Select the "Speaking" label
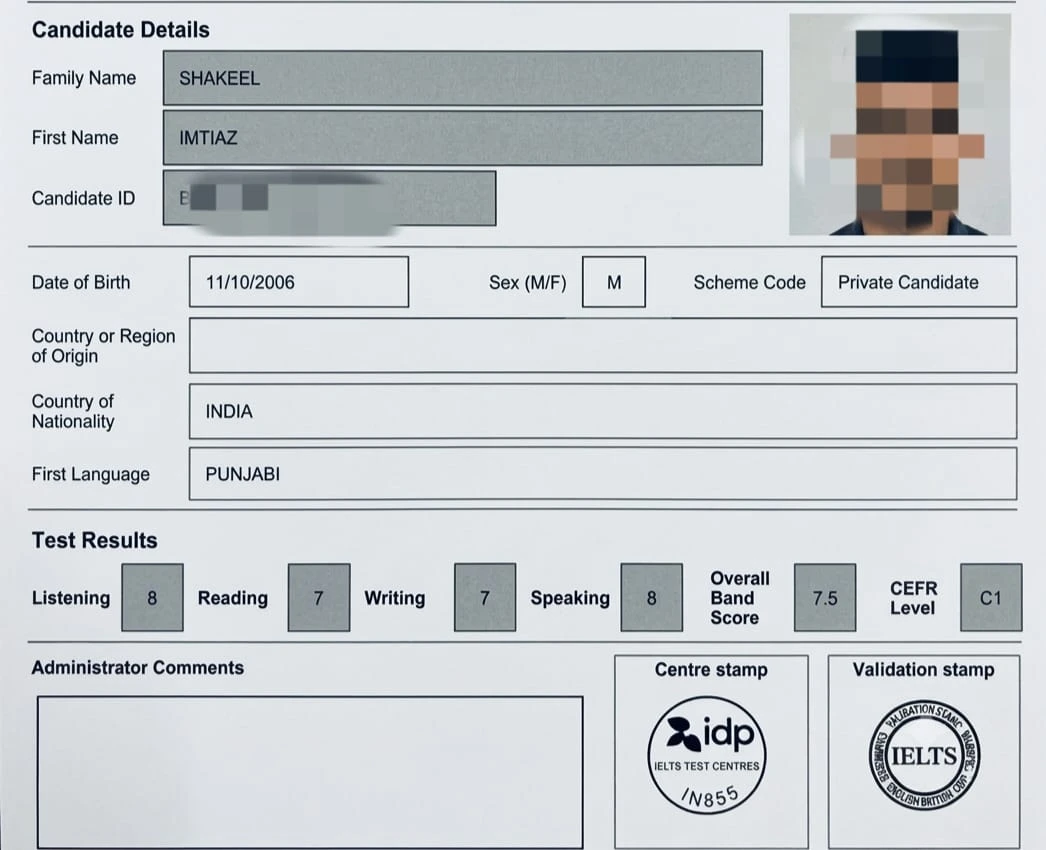This screenshot has height=850, width=1046. (x=570, y=598)
